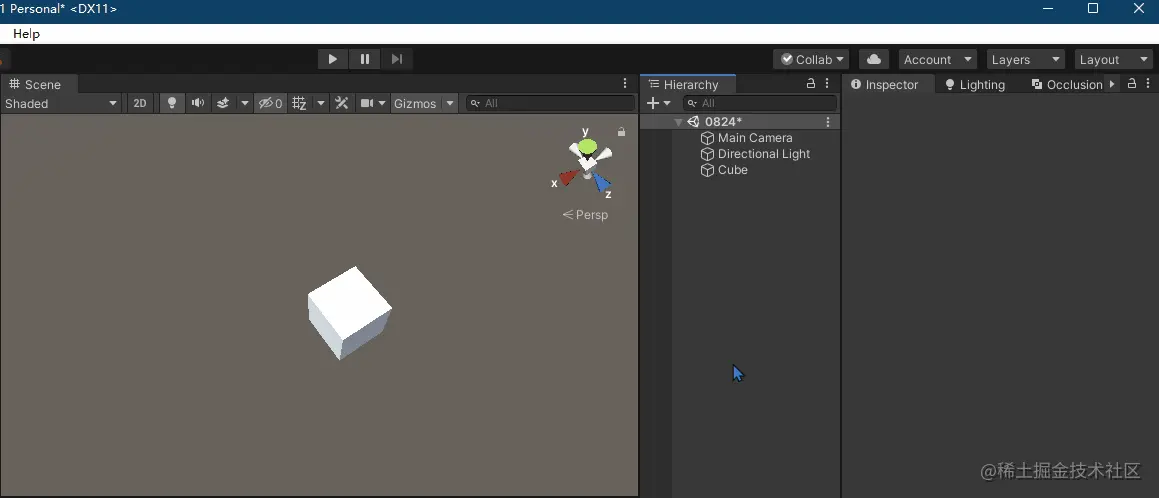Click the blue Z axis gizmo cone

click(602, 183)
